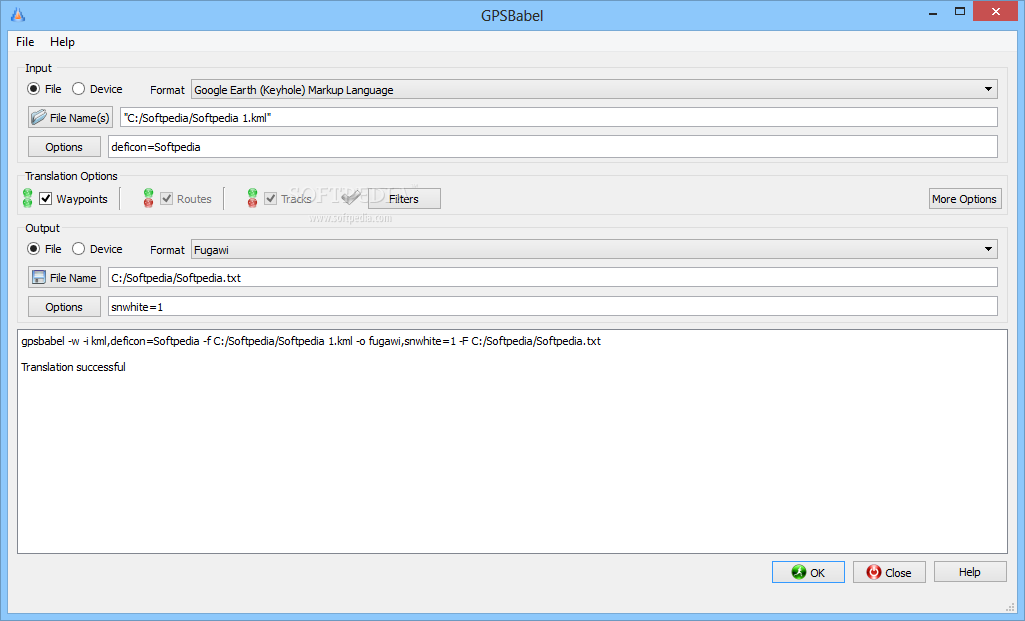Close the GPSBabel window via title bar X

coord(996,11)
